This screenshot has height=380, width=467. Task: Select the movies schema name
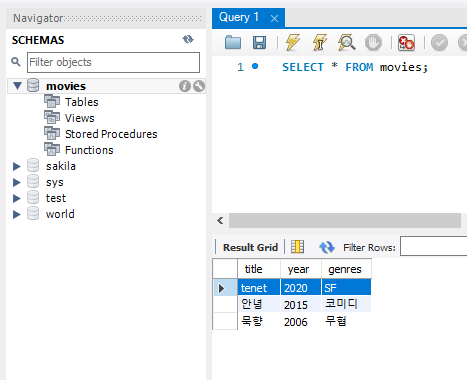66,86
